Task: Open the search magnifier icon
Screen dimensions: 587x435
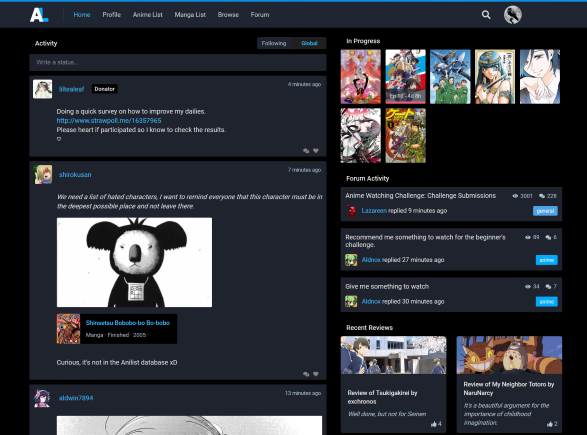Action: pos(486,15)
